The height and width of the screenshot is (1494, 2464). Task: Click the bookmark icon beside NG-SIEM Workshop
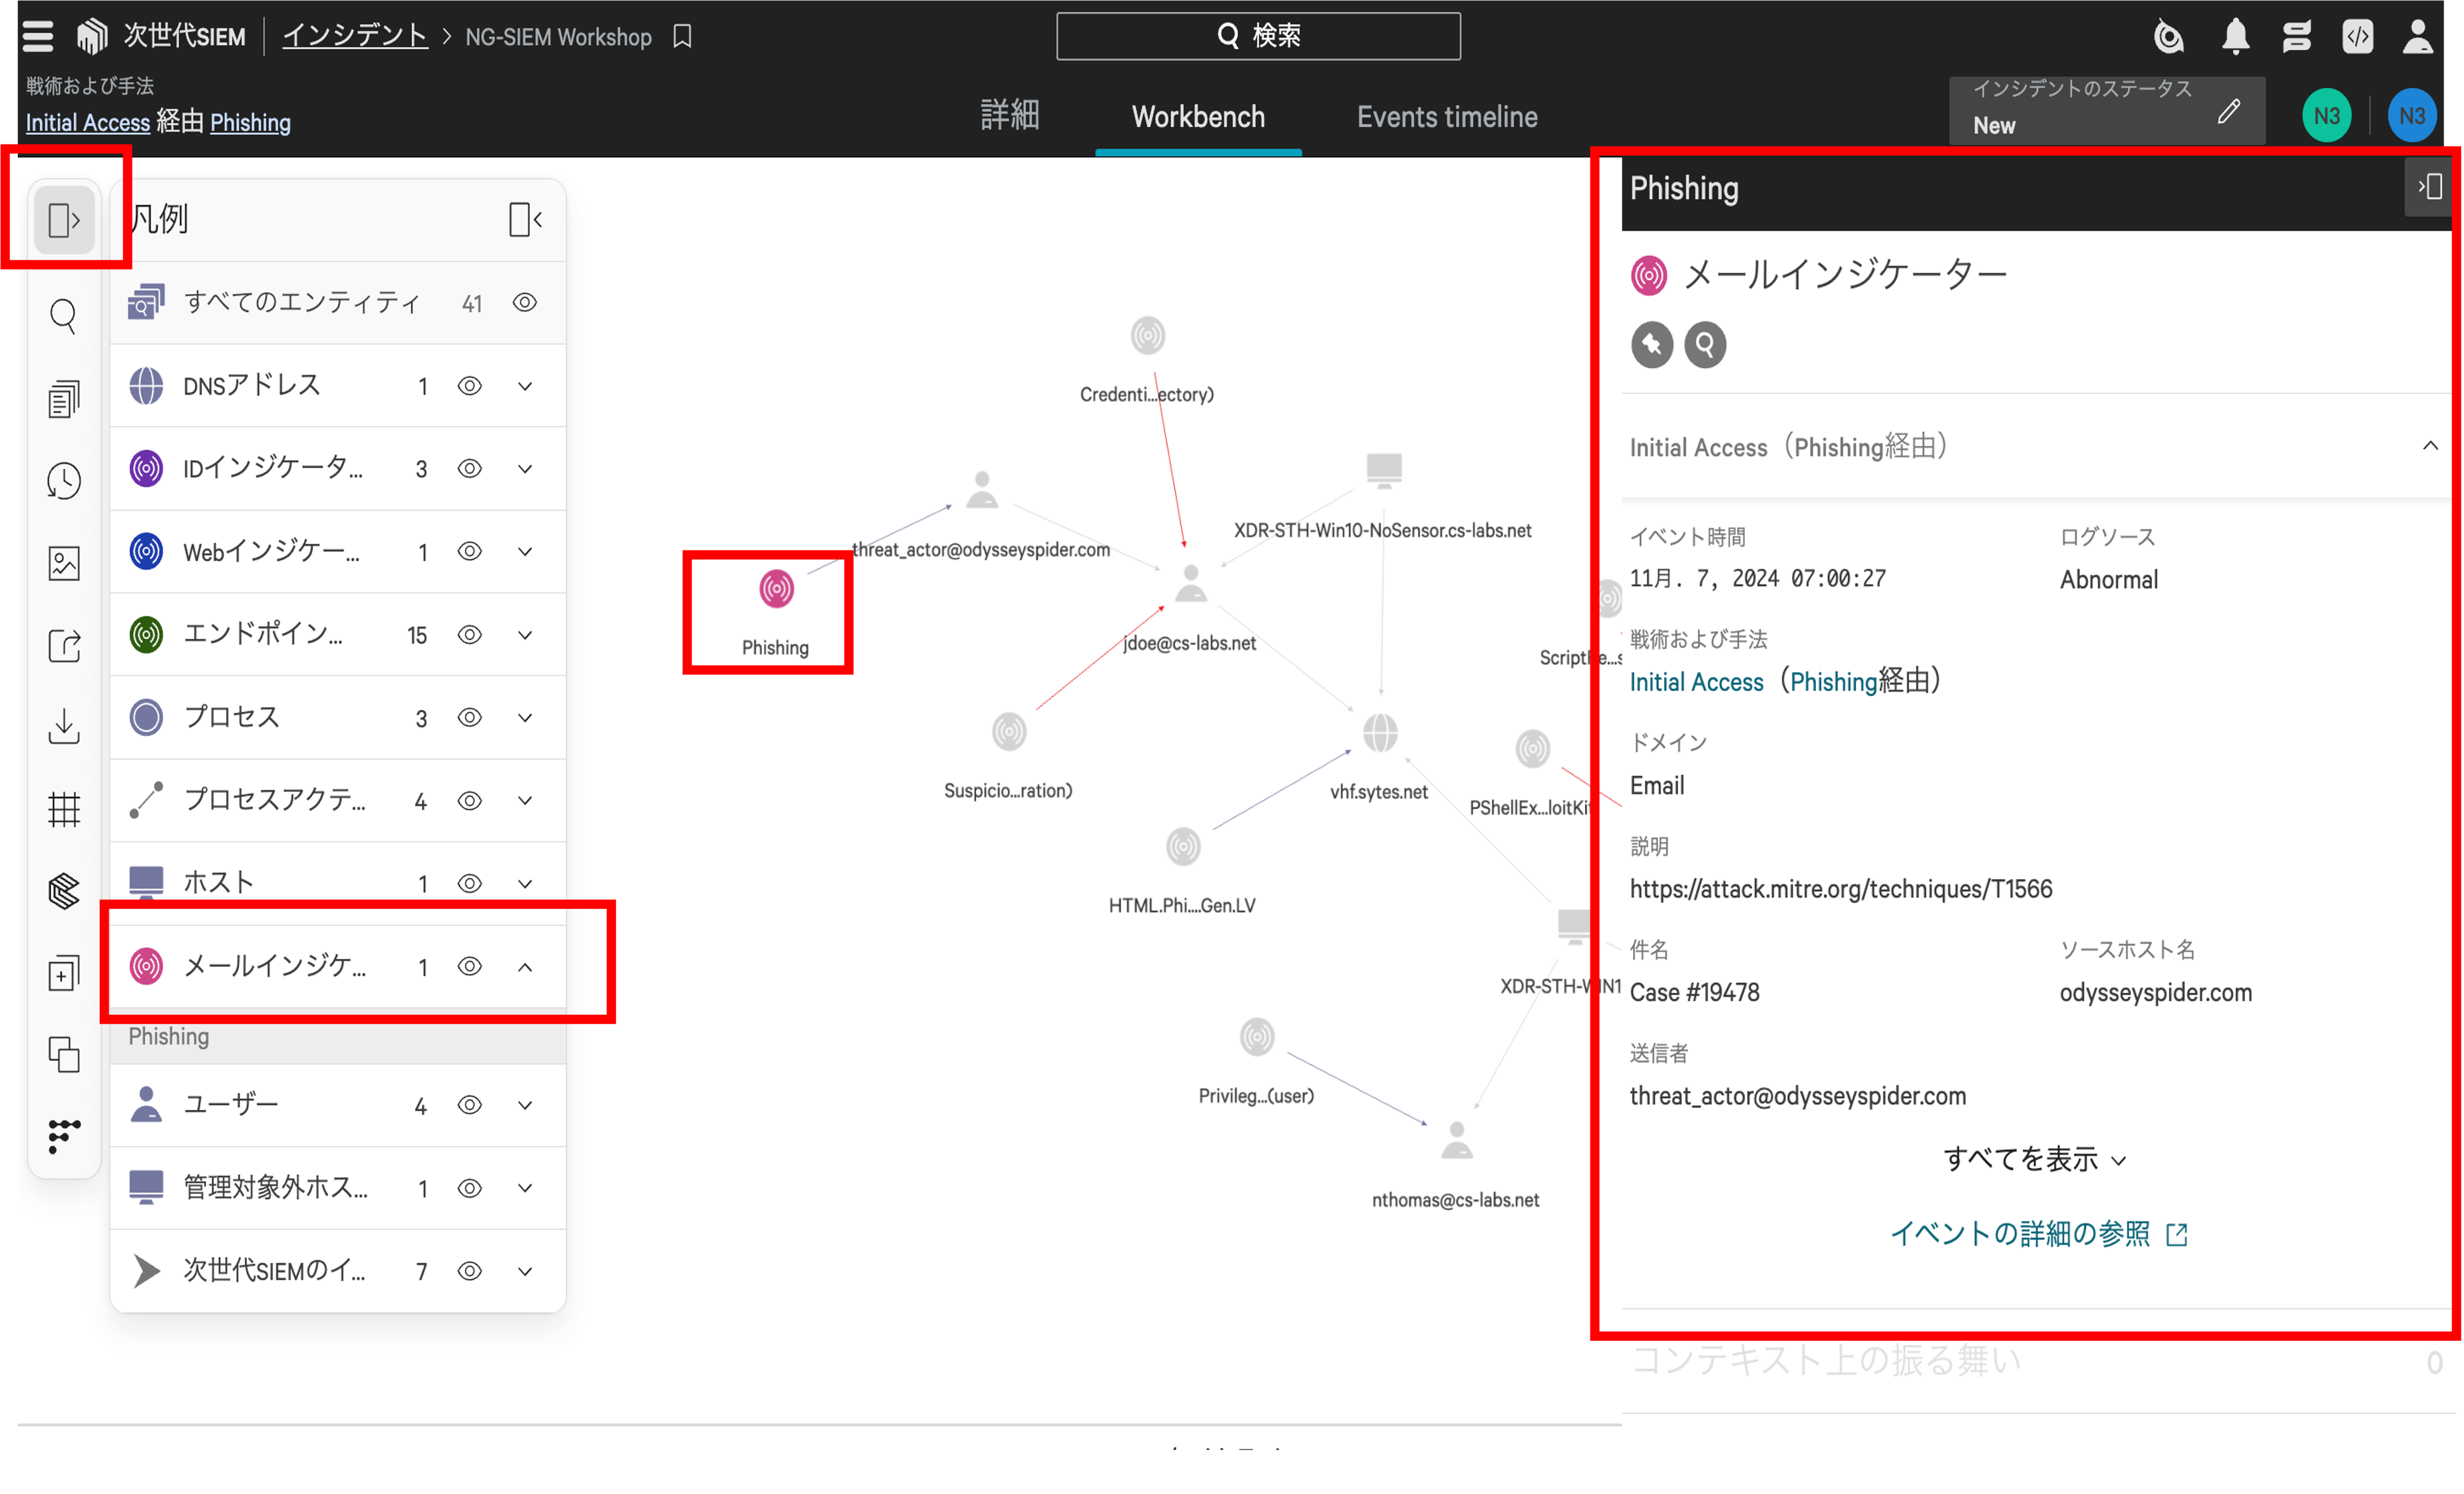(682, 37)
